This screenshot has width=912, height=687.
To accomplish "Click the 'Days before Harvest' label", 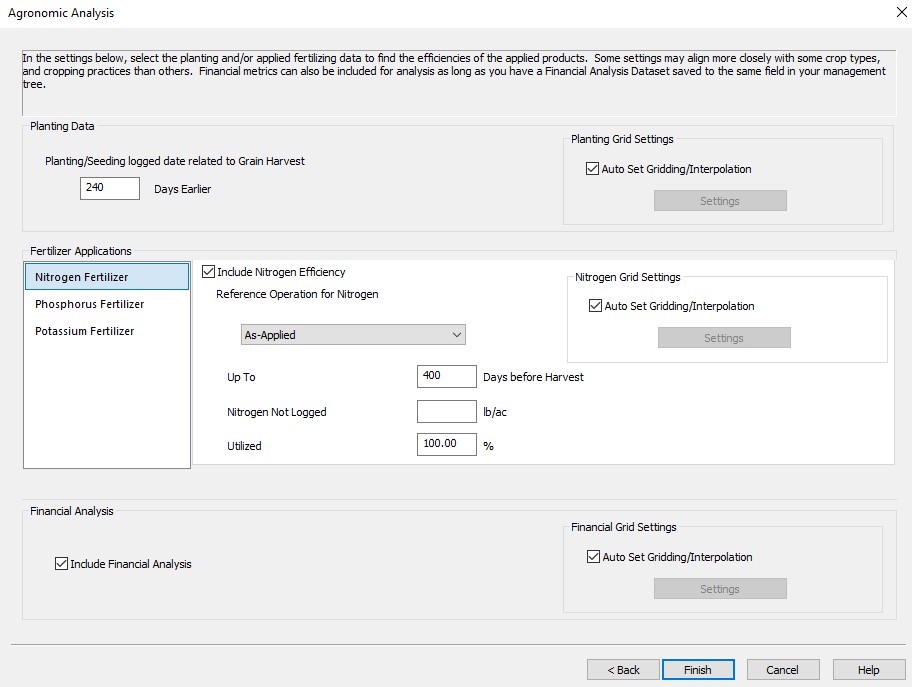I will click(x=533, y=377).
